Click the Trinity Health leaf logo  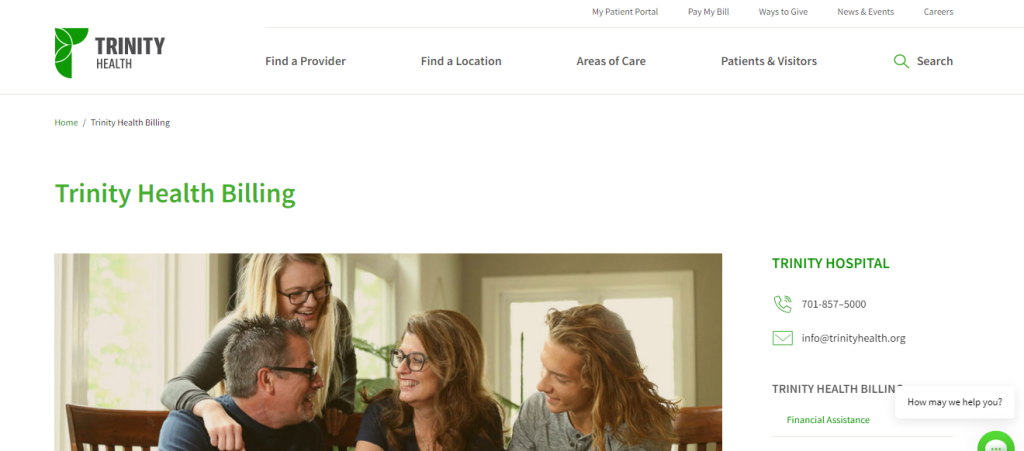(71, 53)
